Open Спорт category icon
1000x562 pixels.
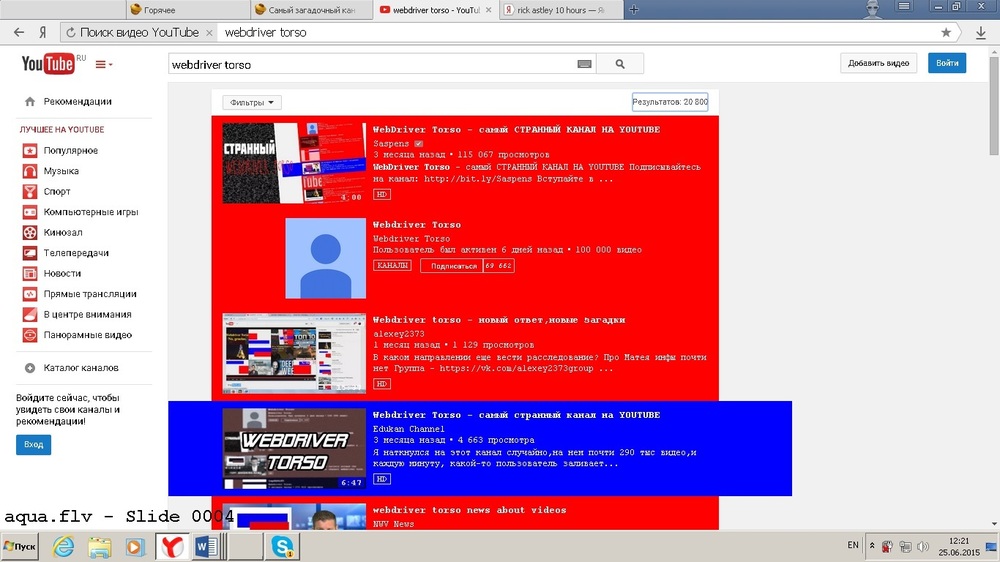pyautogui.click(x=30, y=191)
